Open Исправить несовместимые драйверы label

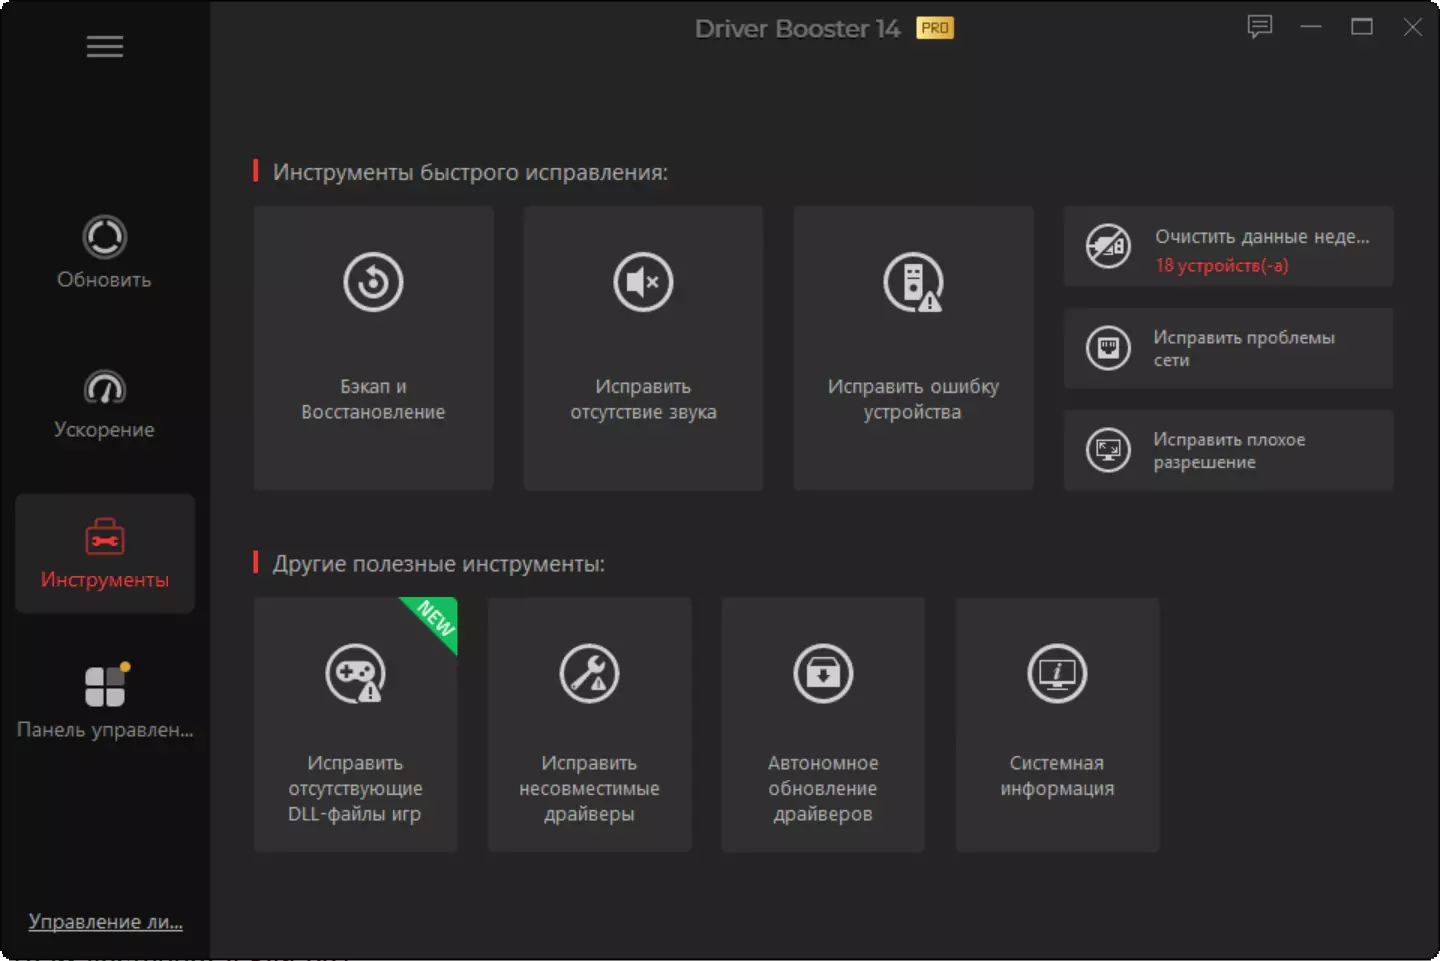coord(590,788)
